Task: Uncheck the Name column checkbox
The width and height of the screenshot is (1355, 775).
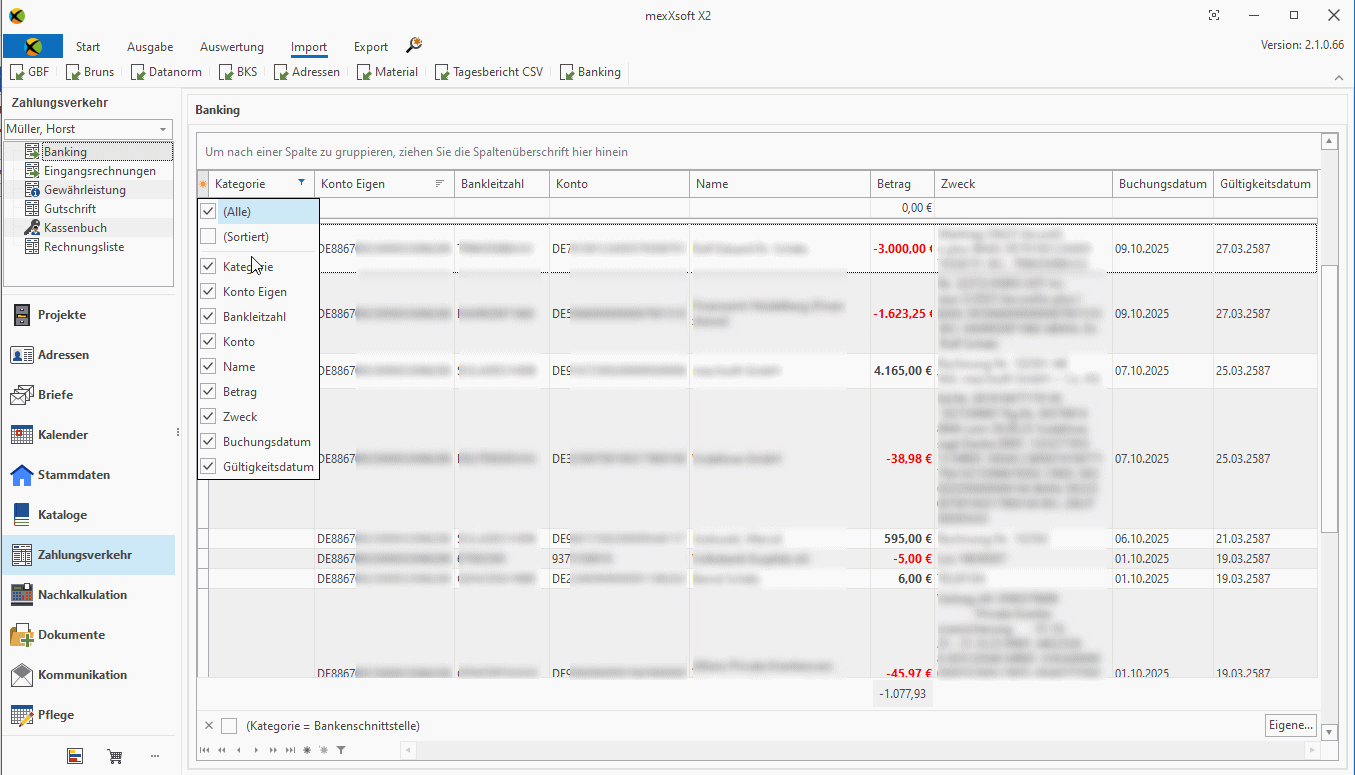Action: (208, 367)
